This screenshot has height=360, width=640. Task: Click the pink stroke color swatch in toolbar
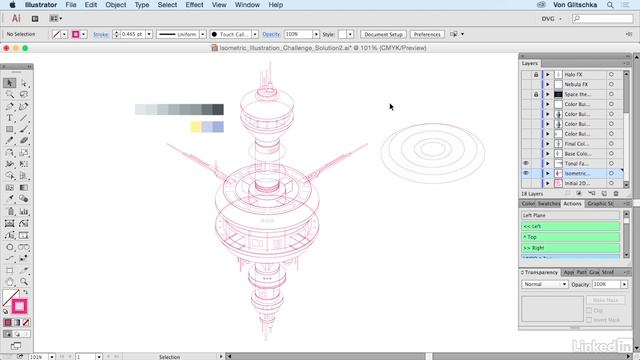pyautogui.click(x=19, y=307)
